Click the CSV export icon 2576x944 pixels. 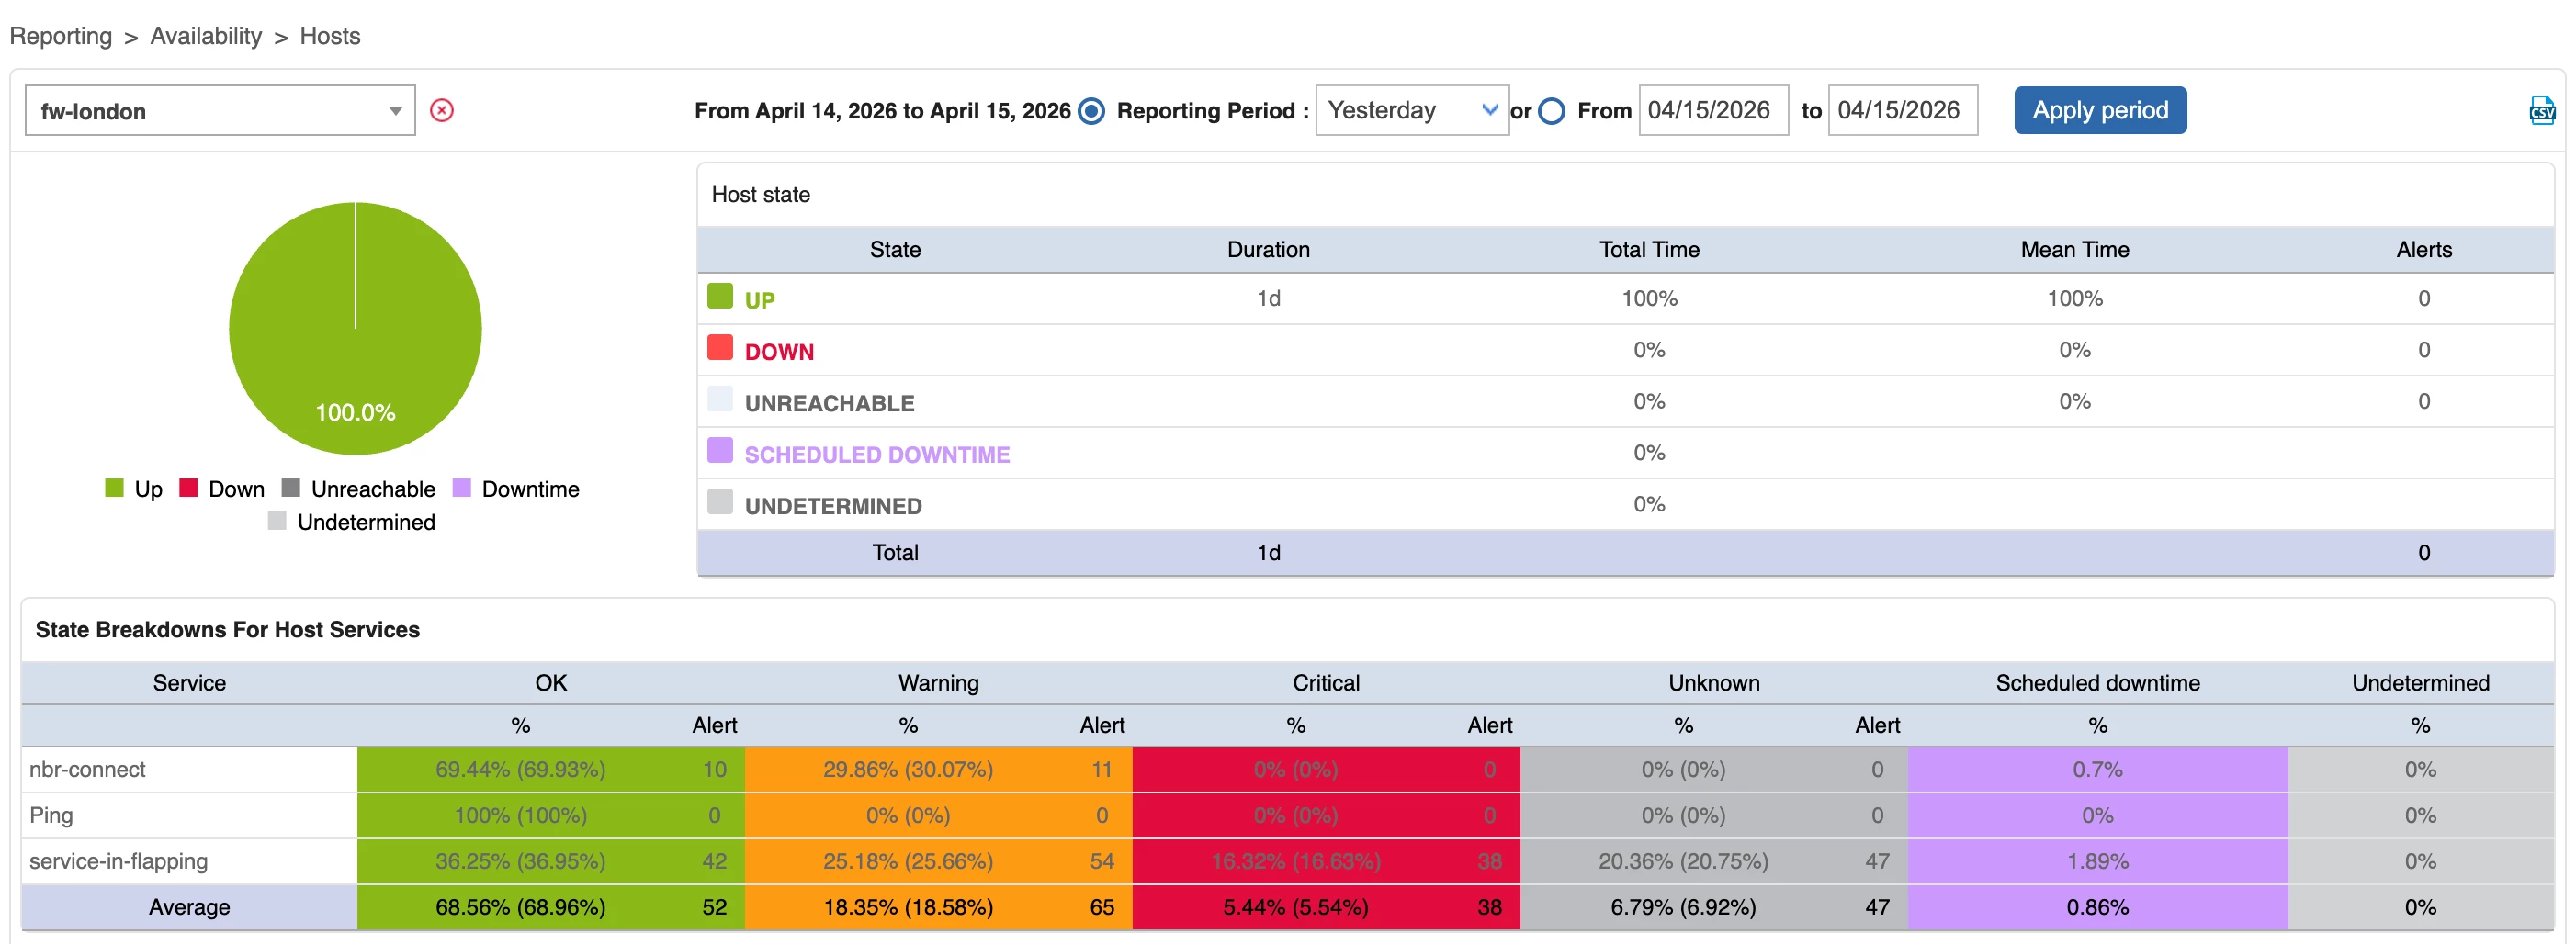tap(2541, 110)
